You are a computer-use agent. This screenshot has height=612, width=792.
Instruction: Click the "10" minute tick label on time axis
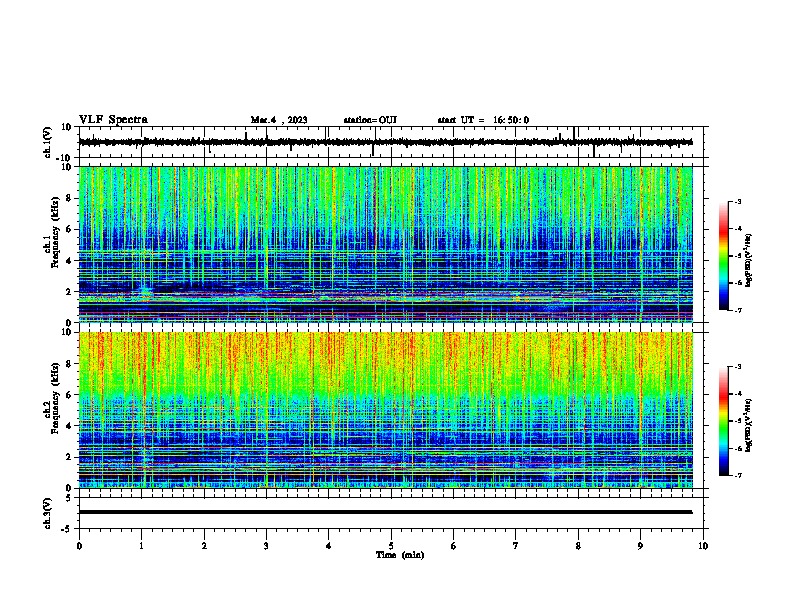703,546
